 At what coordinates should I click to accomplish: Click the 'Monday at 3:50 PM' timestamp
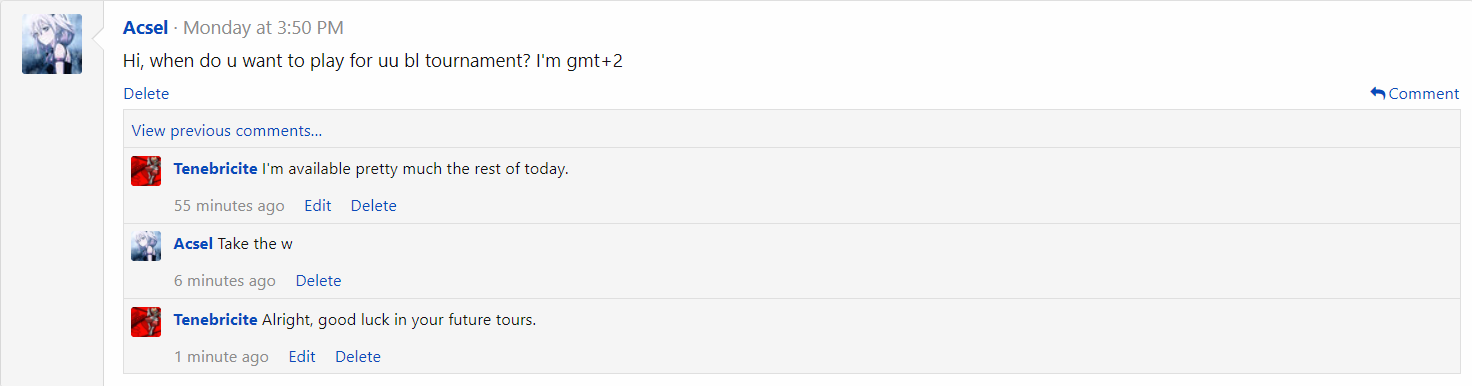263,28
